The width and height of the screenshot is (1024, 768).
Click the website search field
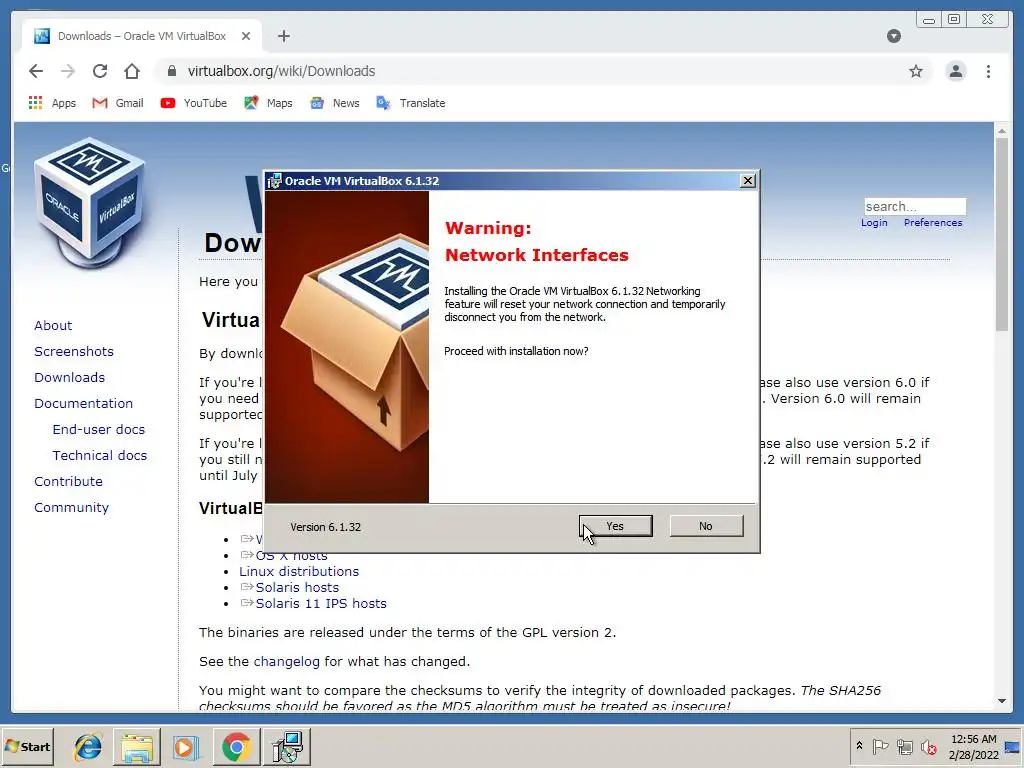pos(914,206)
